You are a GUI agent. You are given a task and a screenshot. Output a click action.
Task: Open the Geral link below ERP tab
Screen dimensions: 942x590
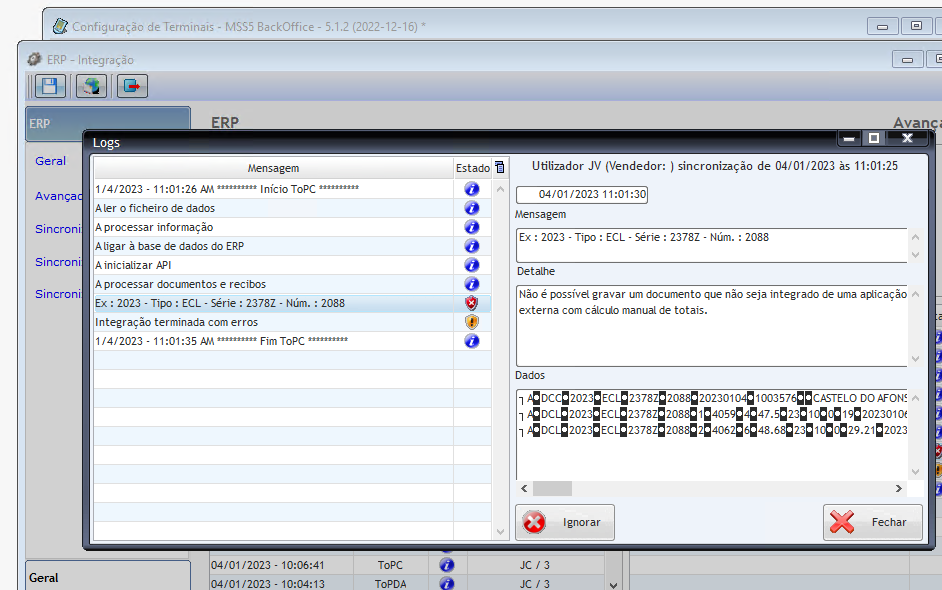tap(51, 161)
